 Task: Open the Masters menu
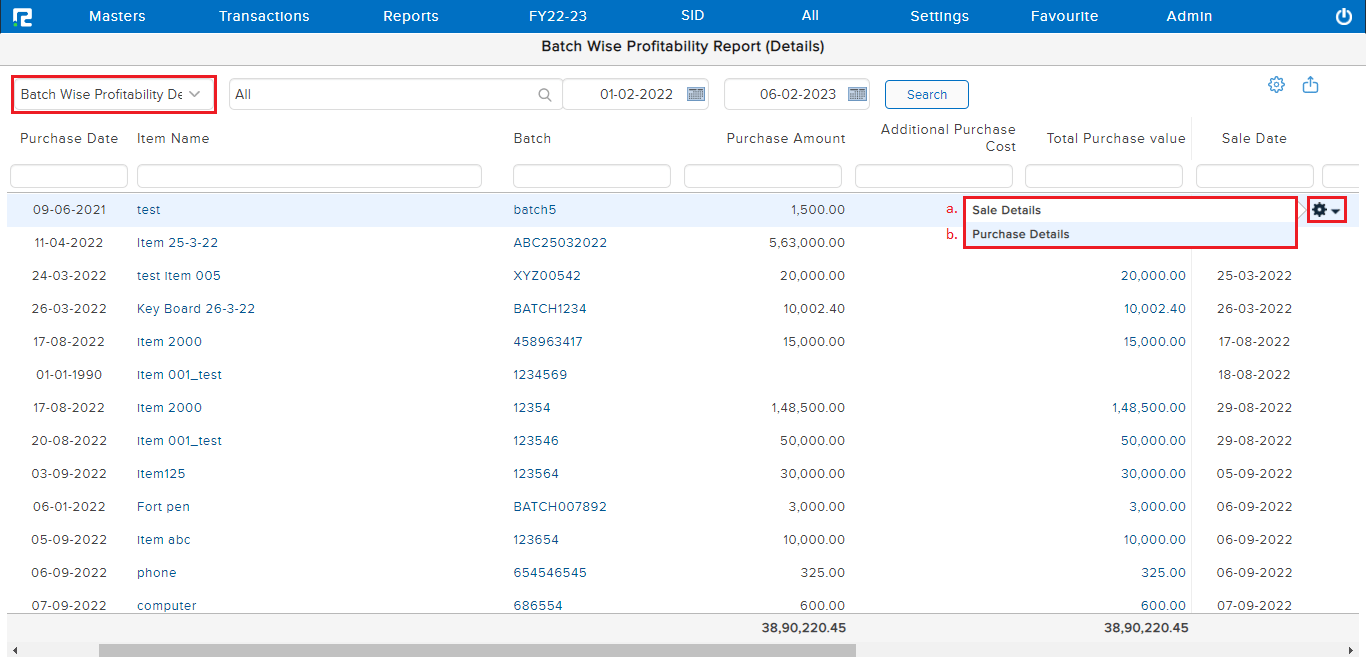click(117, 16)
